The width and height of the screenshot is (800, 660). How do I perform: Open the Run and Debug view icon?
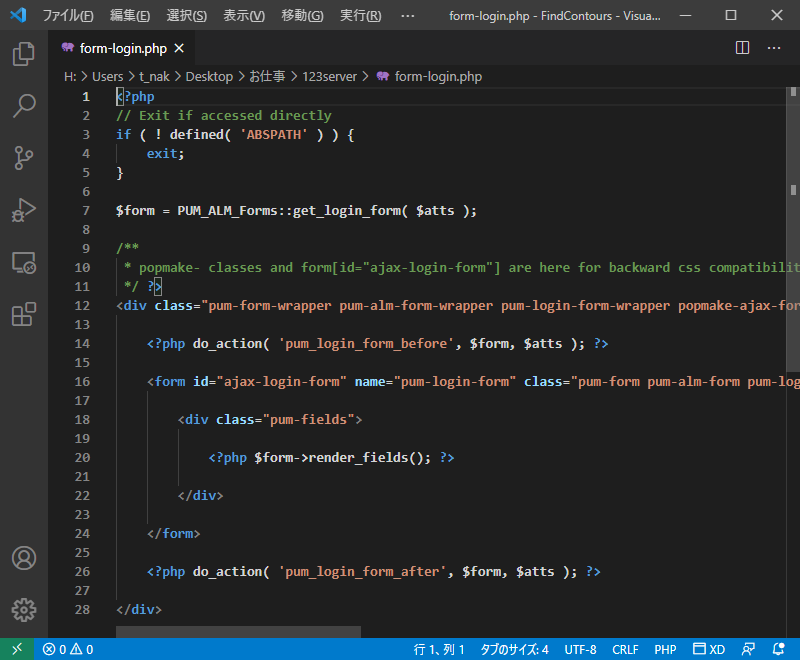click(23, 210)
